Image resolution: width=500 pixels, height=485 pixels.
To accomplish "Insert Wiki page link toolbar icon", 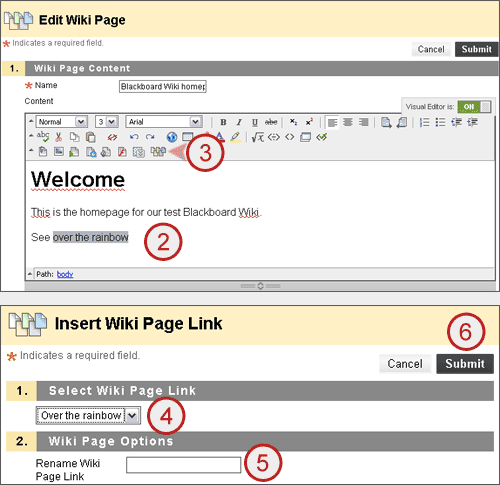I will point(158,152).
